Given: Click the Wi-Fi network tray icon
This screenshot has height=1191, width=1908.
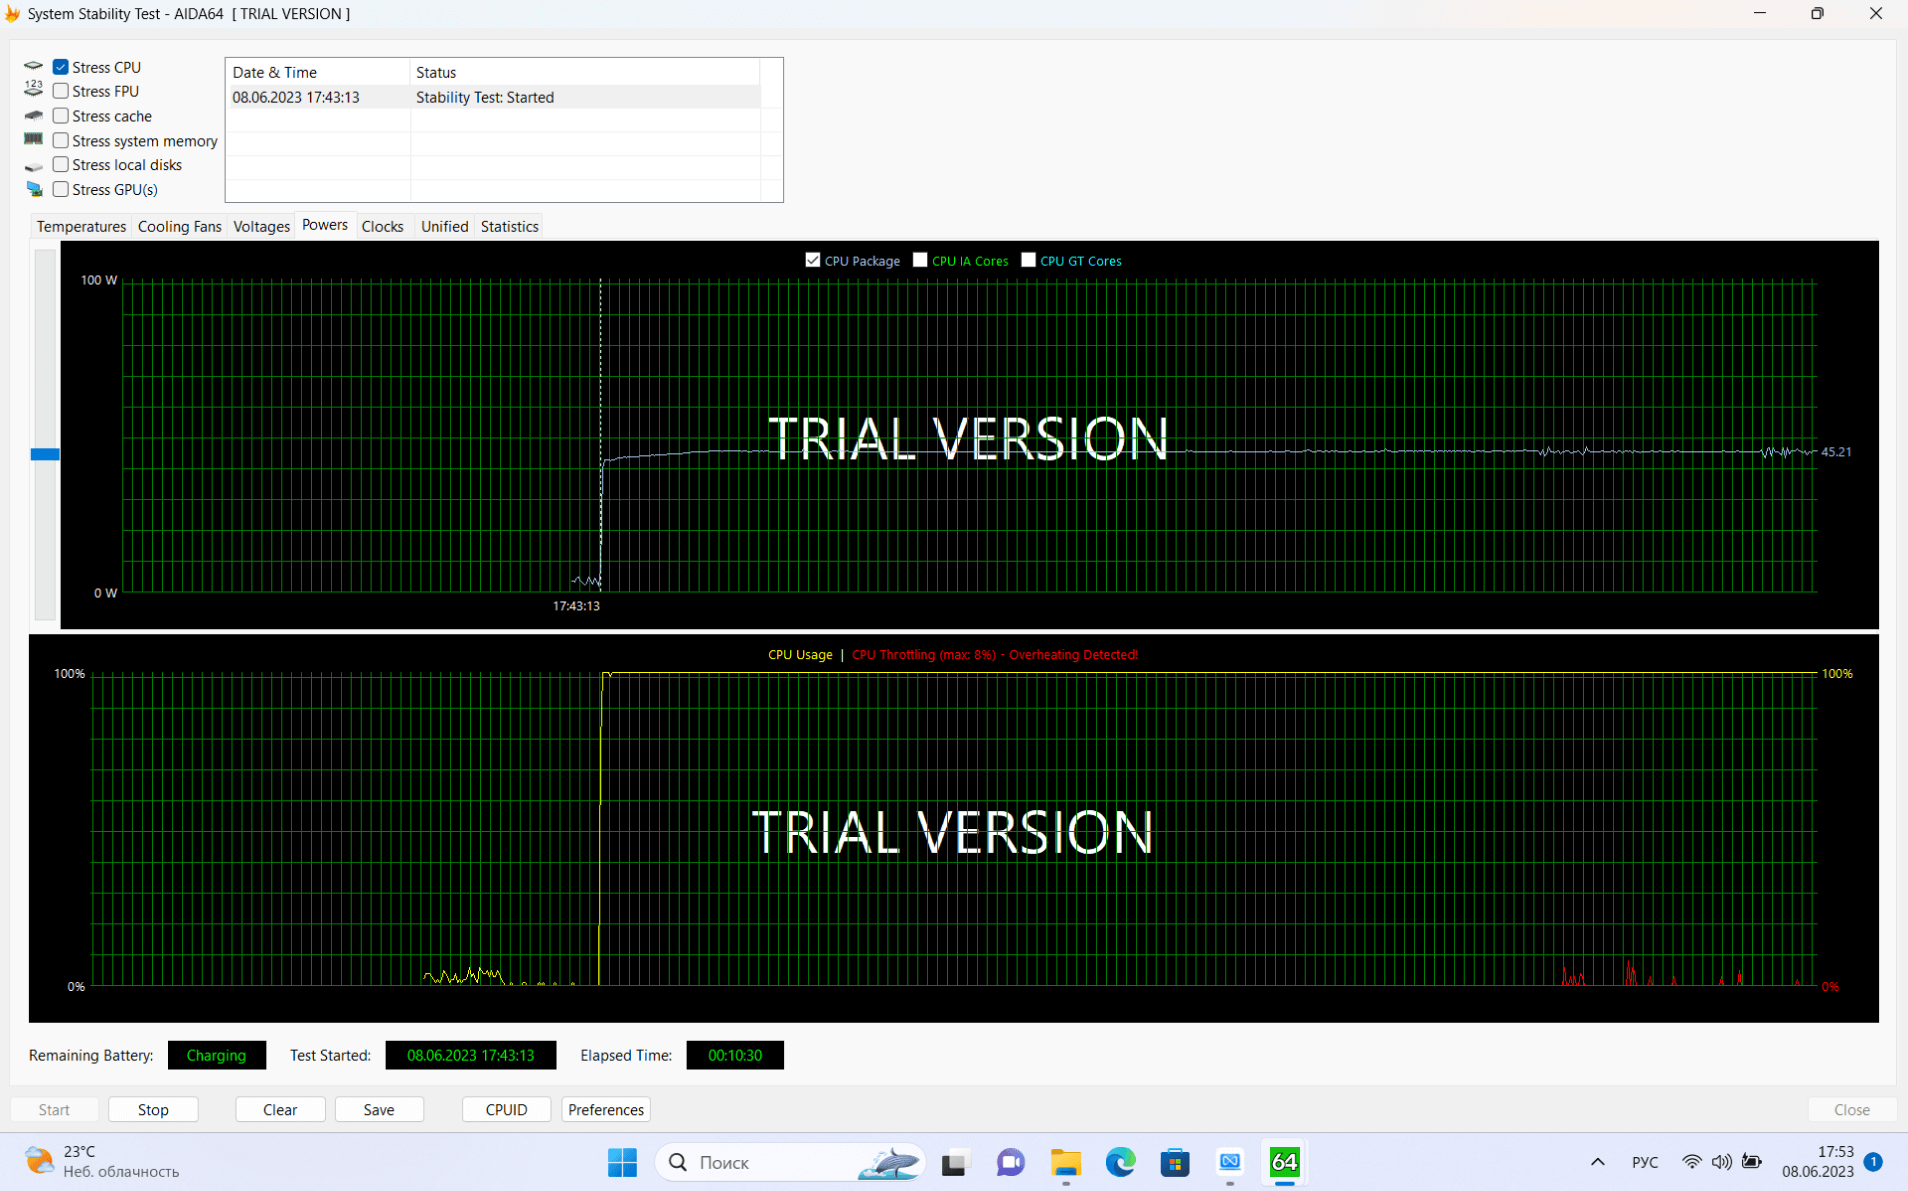Looking at the screenshot, I should (x=1691, y=1162).
